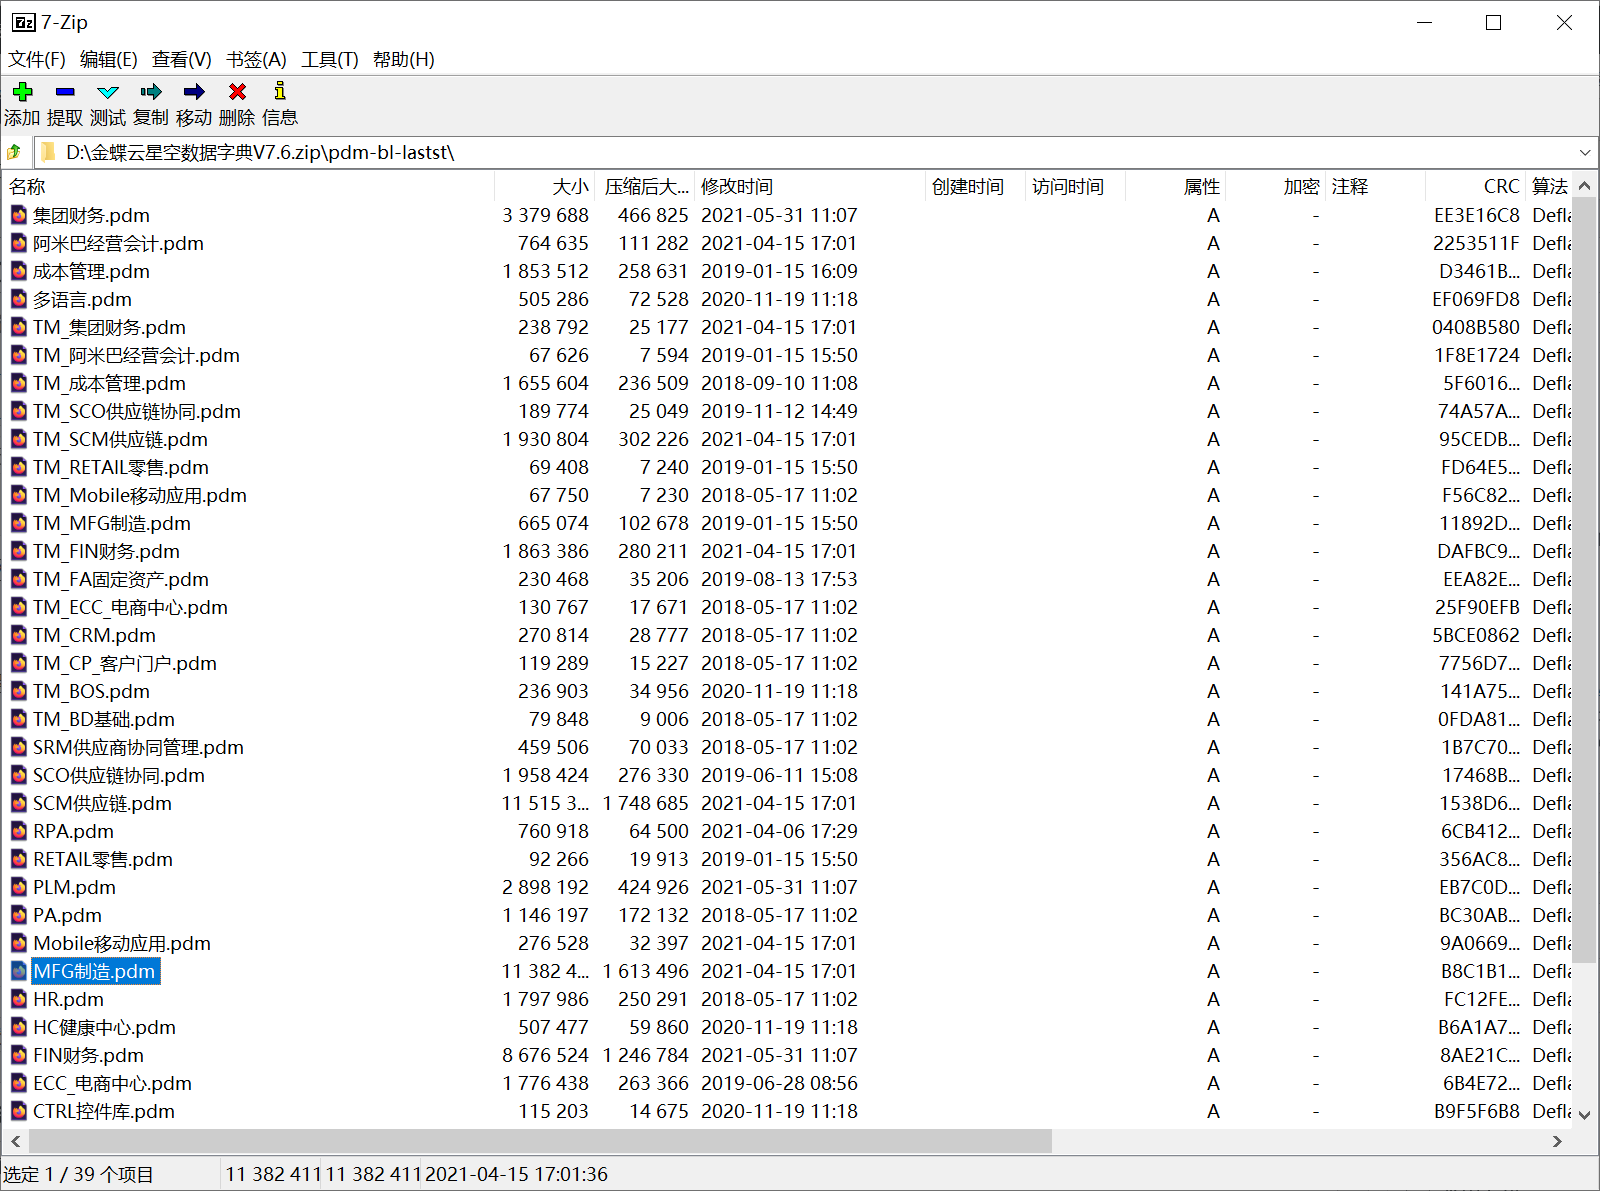
Task: Open the 工具(T) menu
Action: tap(330, 59)
